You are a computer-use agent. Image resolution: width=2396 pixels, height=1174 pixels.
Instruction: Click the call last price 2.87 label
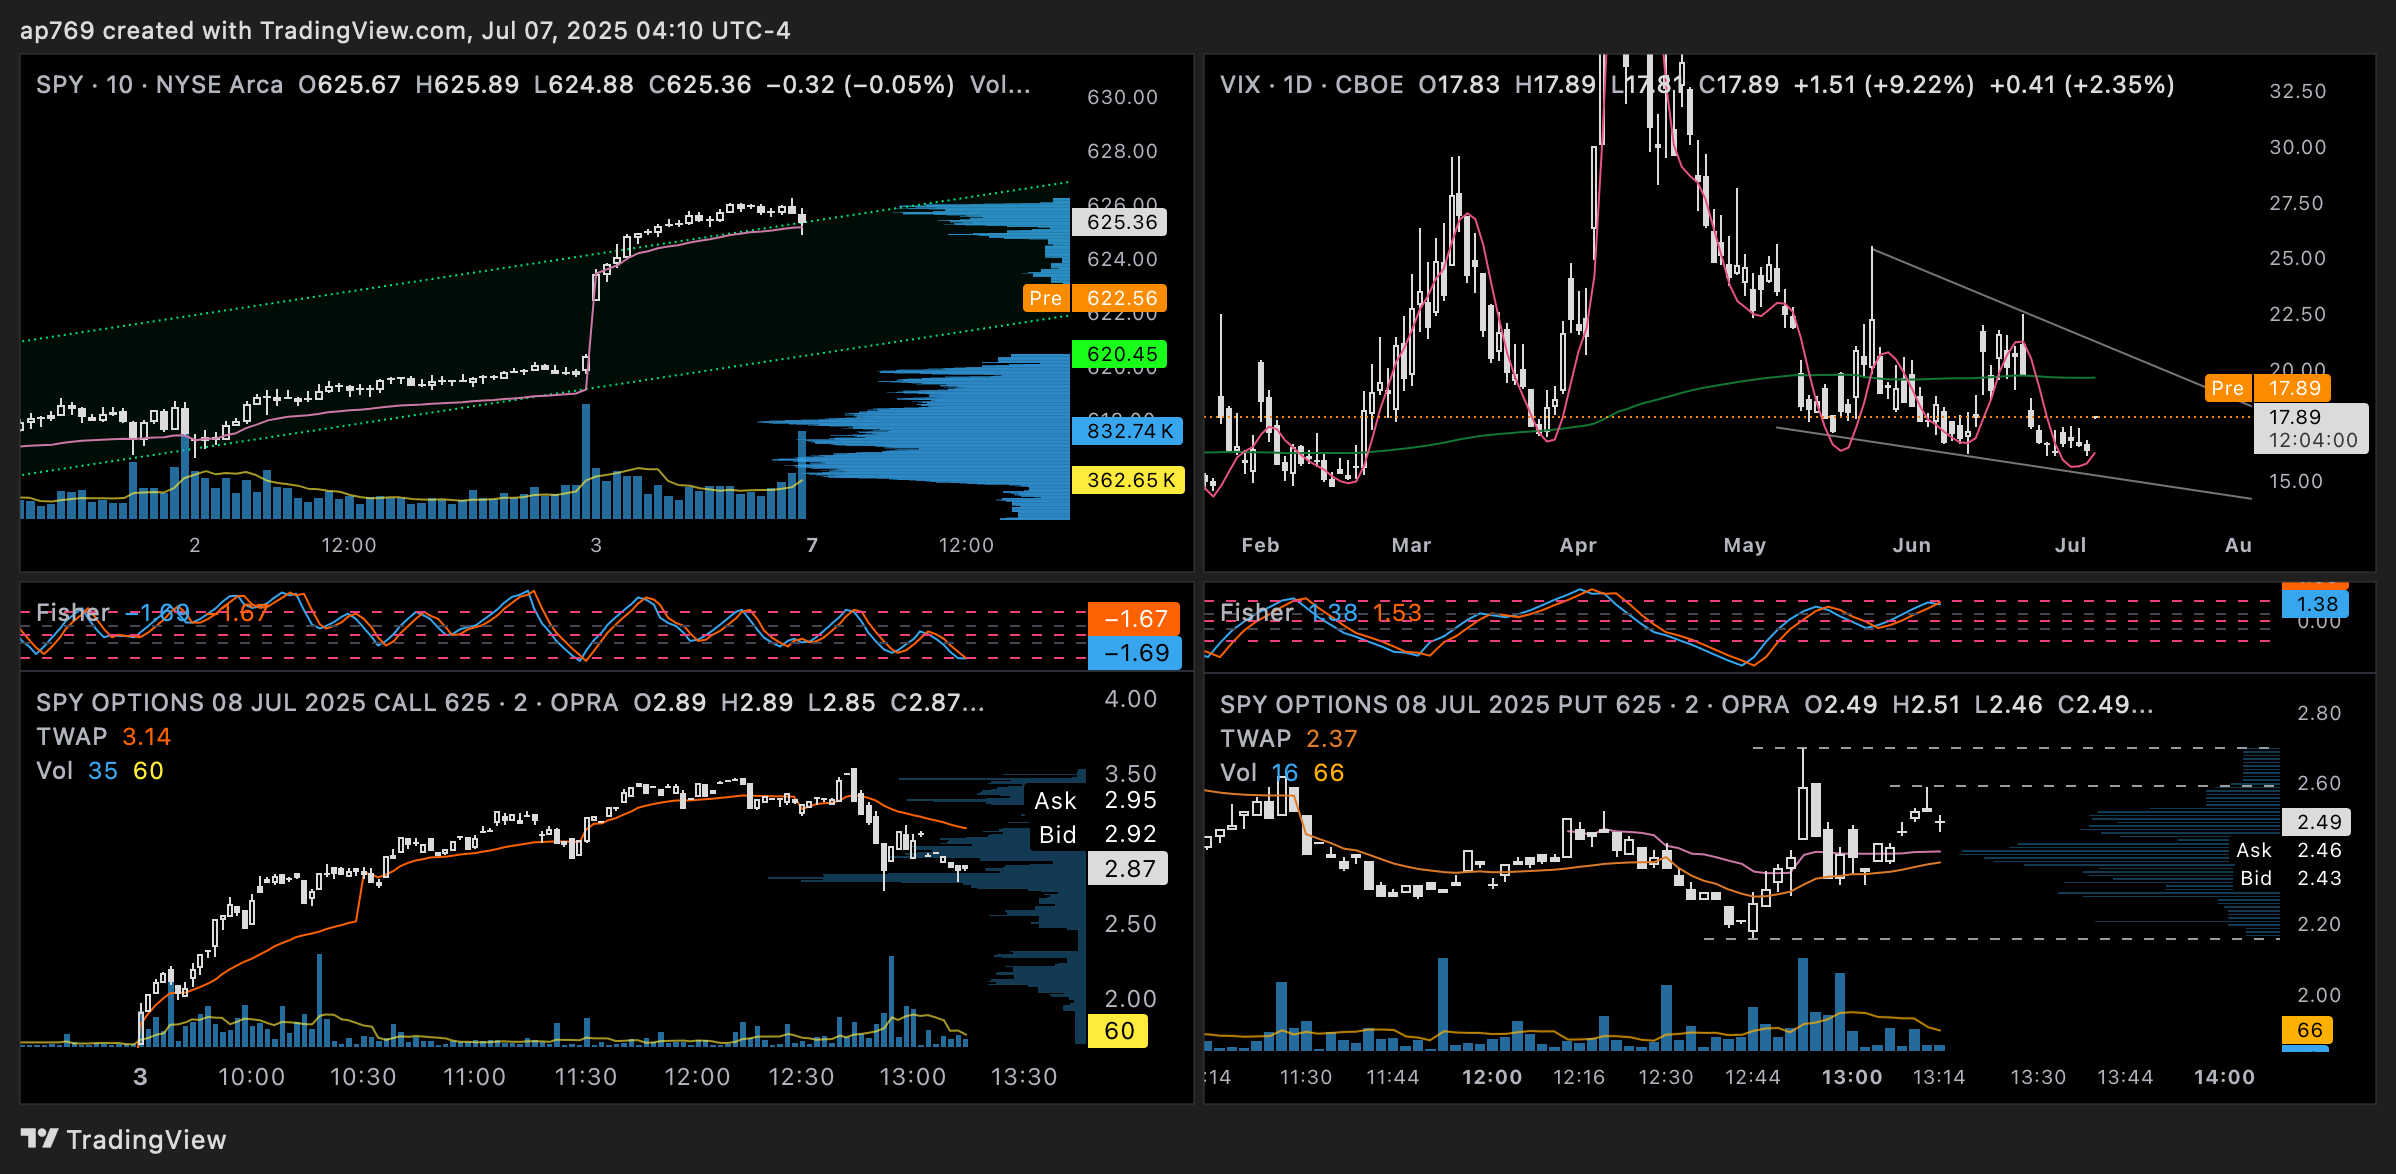click(1129, 869)
